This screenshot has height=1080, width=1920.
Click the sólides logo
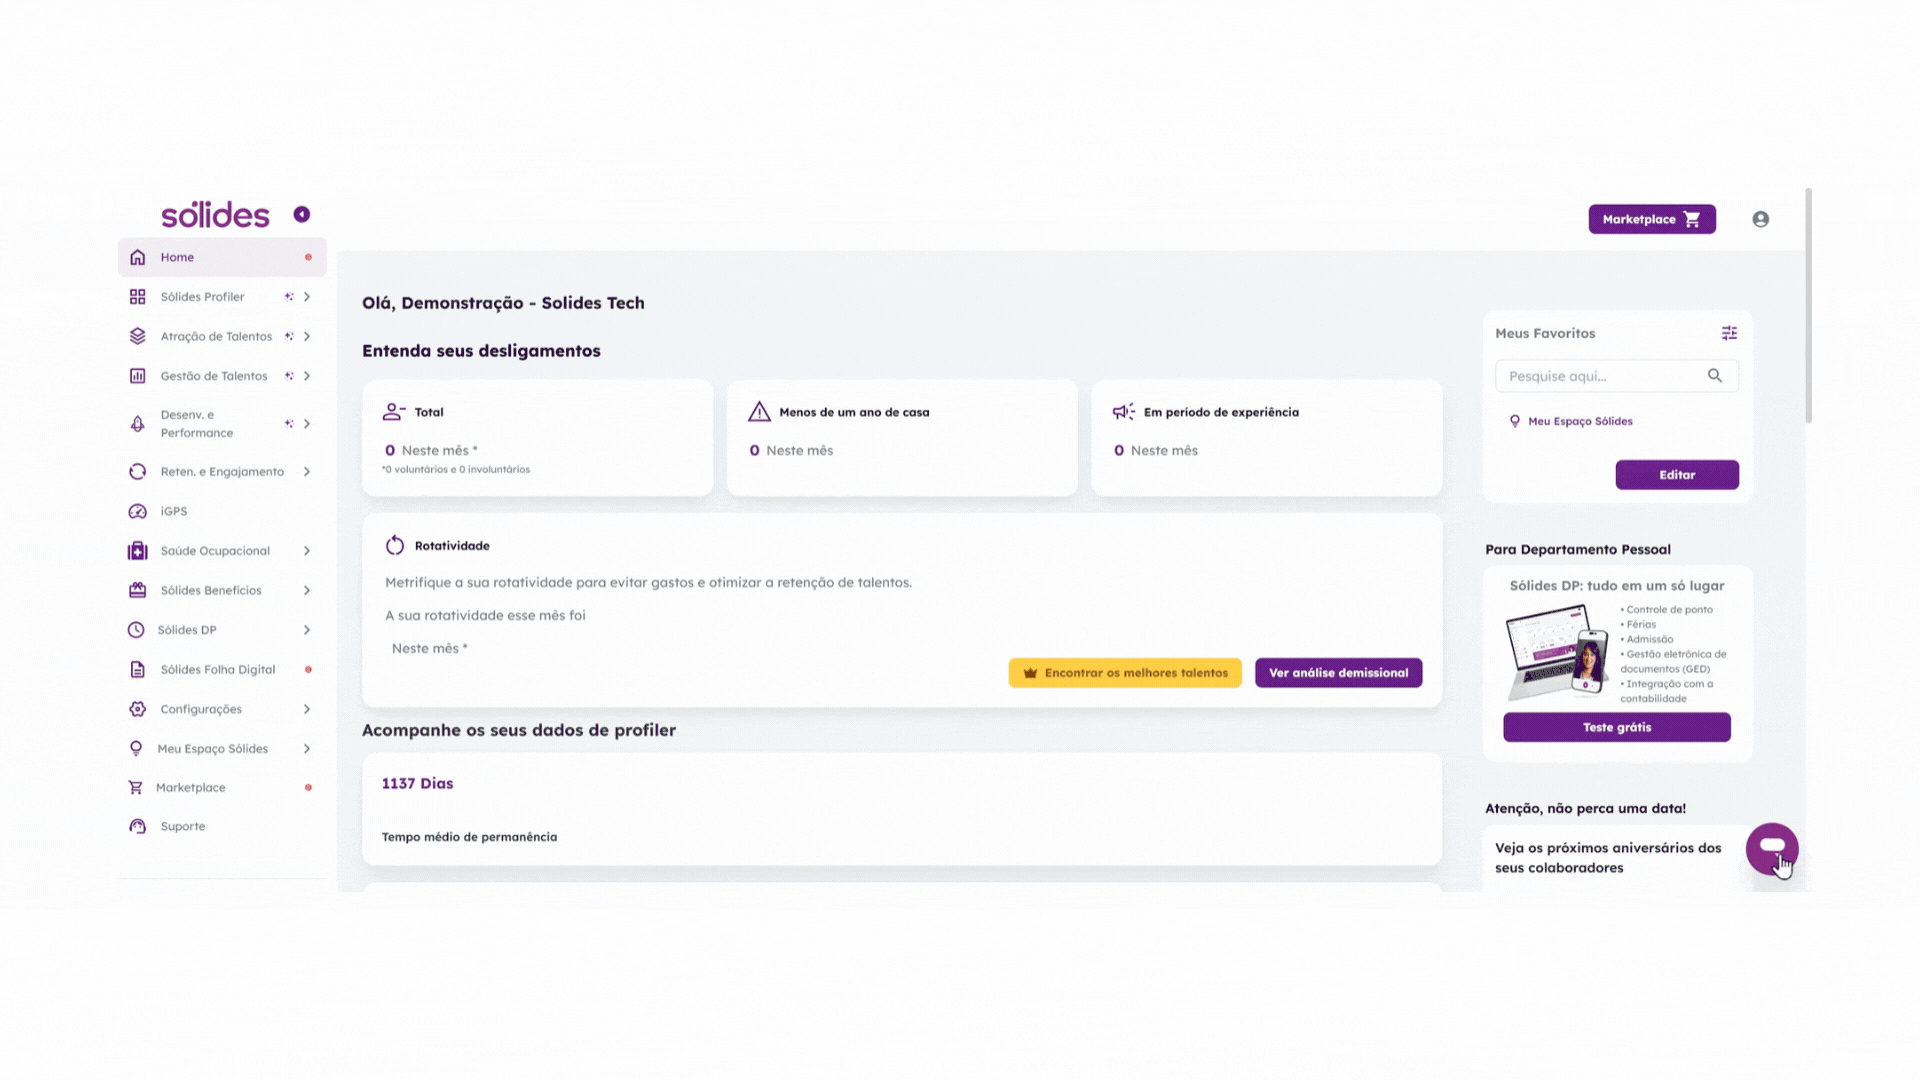click(215, 214)
